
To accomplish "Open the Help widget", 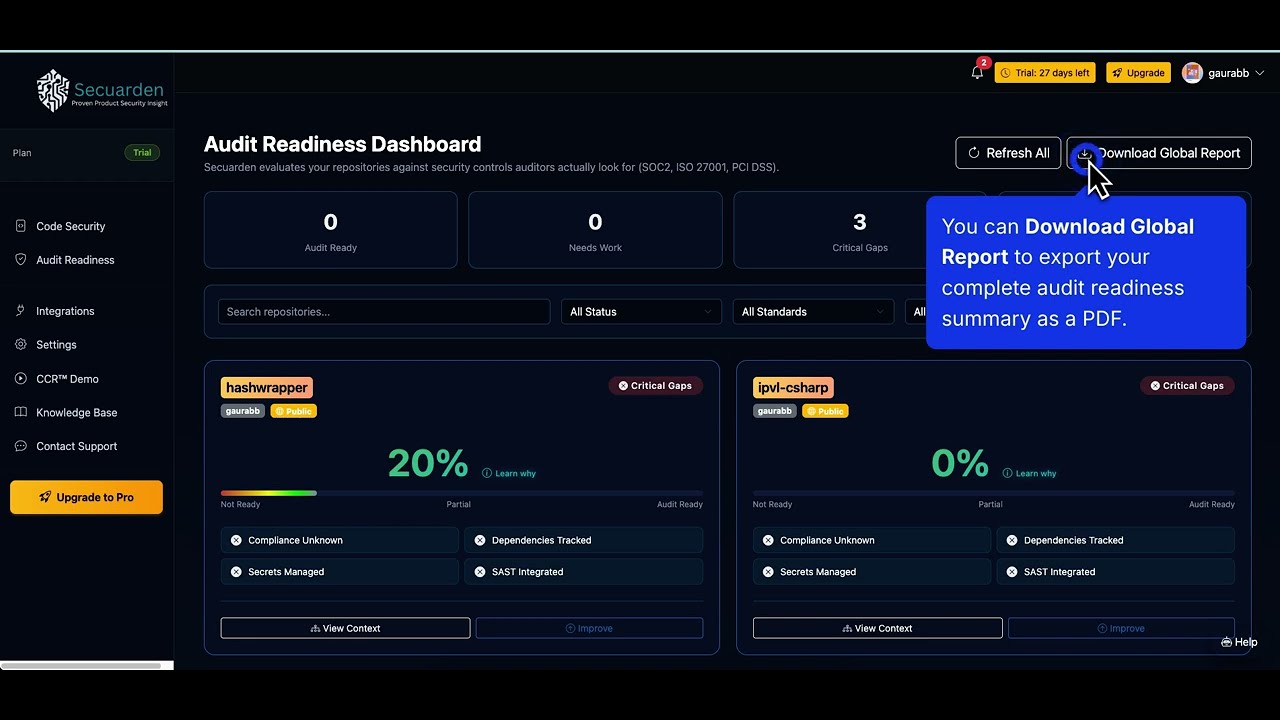I will 1239,642.
